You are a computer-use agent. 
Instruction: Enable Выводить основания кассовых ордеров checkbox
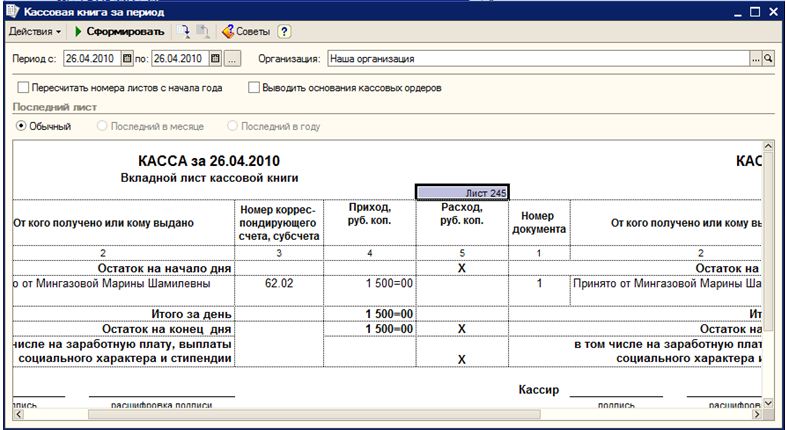point(254,88)
